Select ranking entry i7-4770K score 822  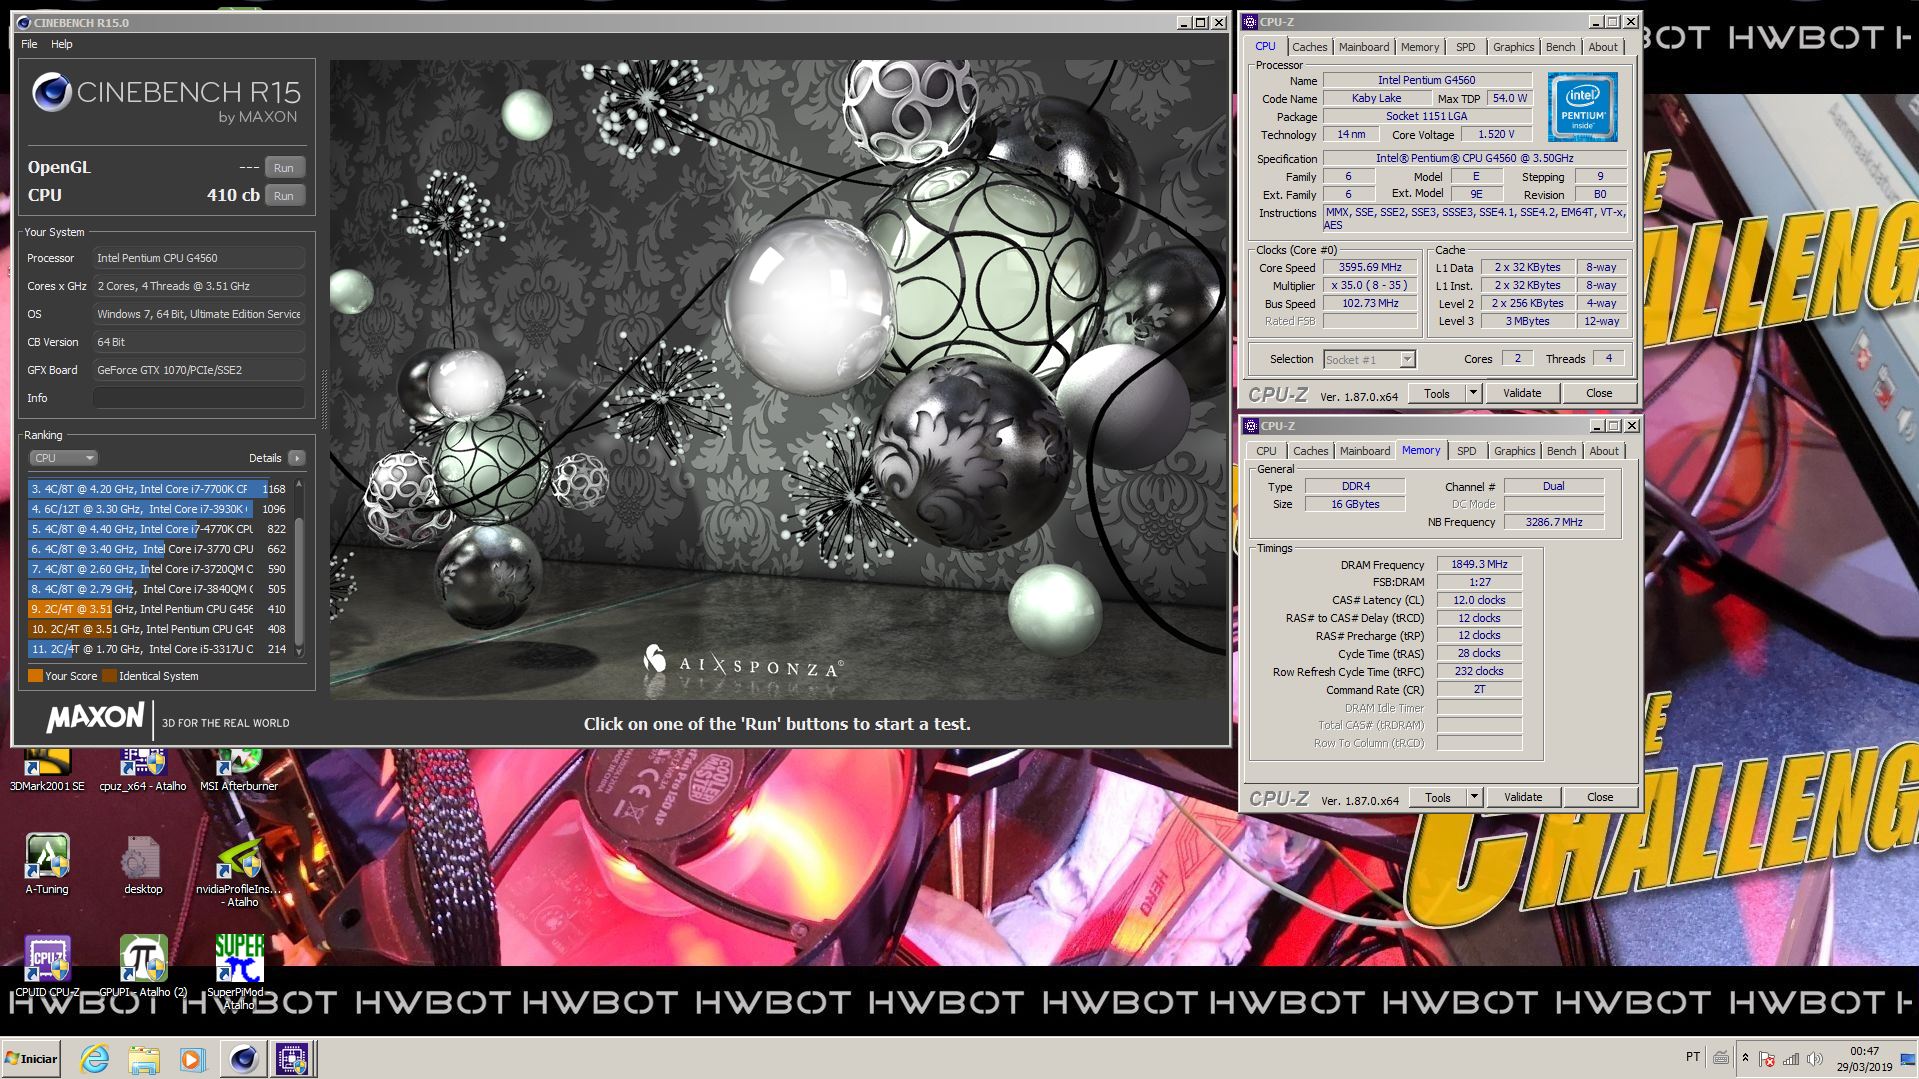click(x=158, y=529)
